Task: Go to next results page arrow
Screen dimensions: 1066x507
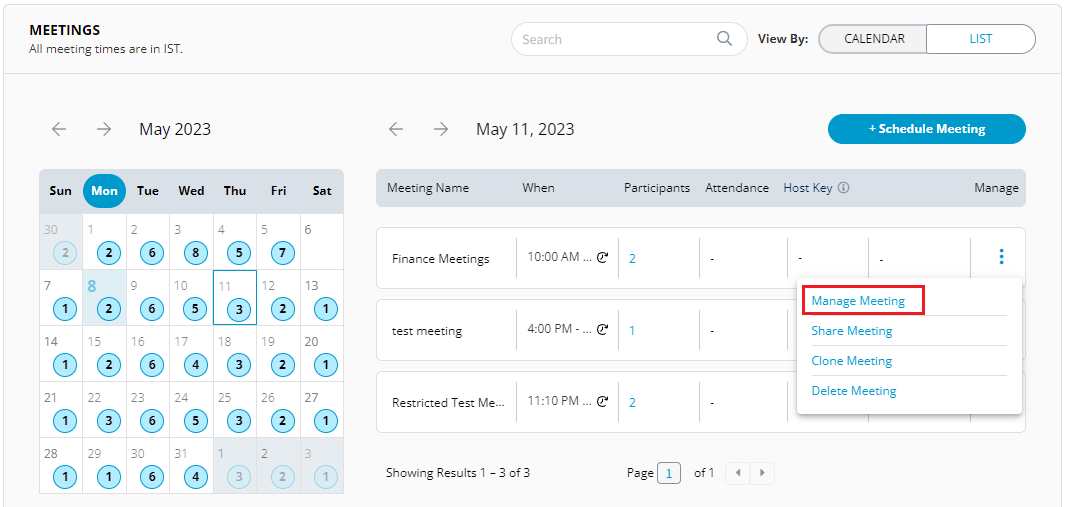Action: (x=762, y=473)
